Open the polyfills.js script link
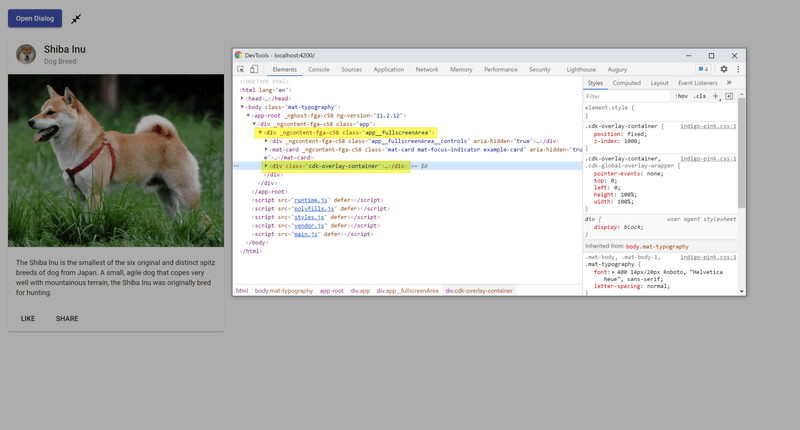Viewport: 800px width, 430px height. tap(314, 209)
